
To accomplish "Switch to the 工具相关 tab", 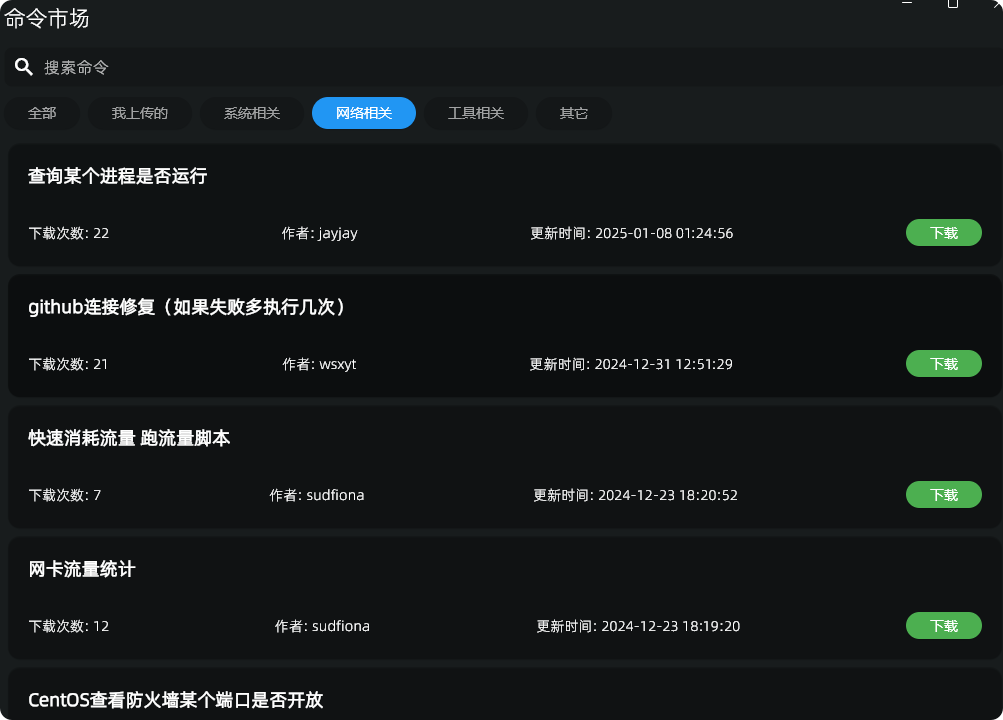I will pyautogui.click(x=476, y=113).
